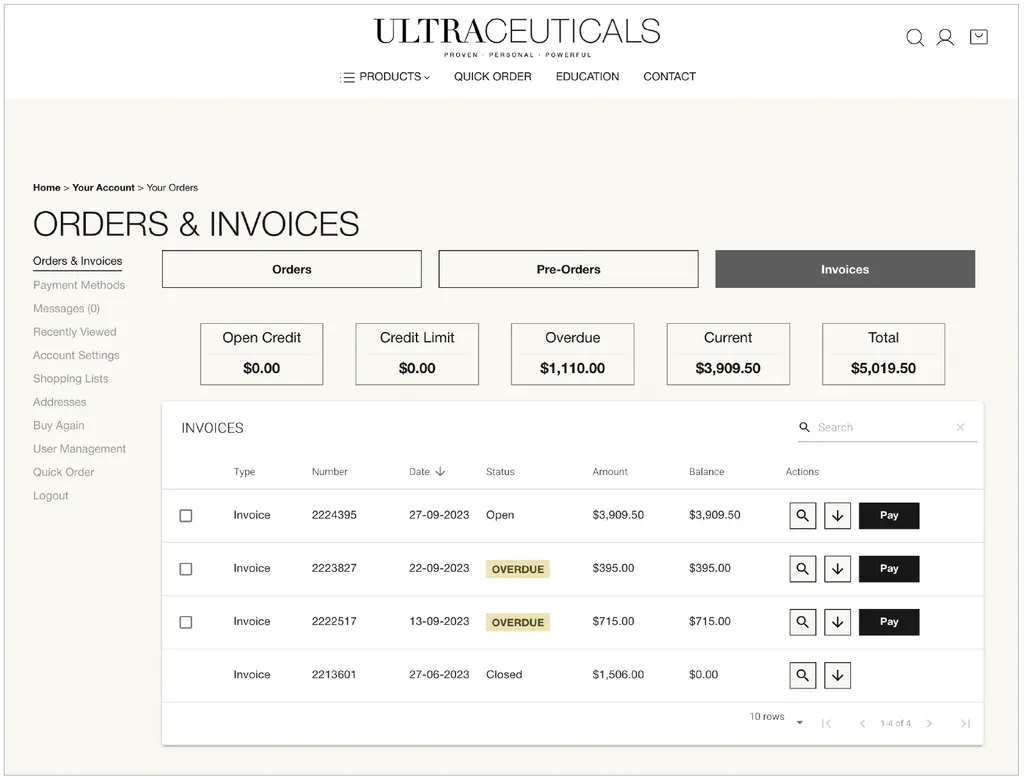Click the hamburger icon beside Products
This screenshot has height=777, width=1024.
(x=347, y=78)
